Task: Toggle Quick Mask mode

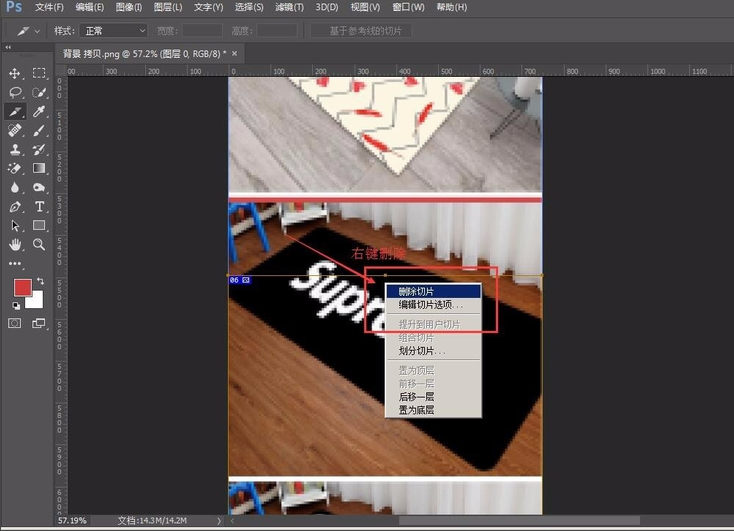Action: tap(15, 323)
